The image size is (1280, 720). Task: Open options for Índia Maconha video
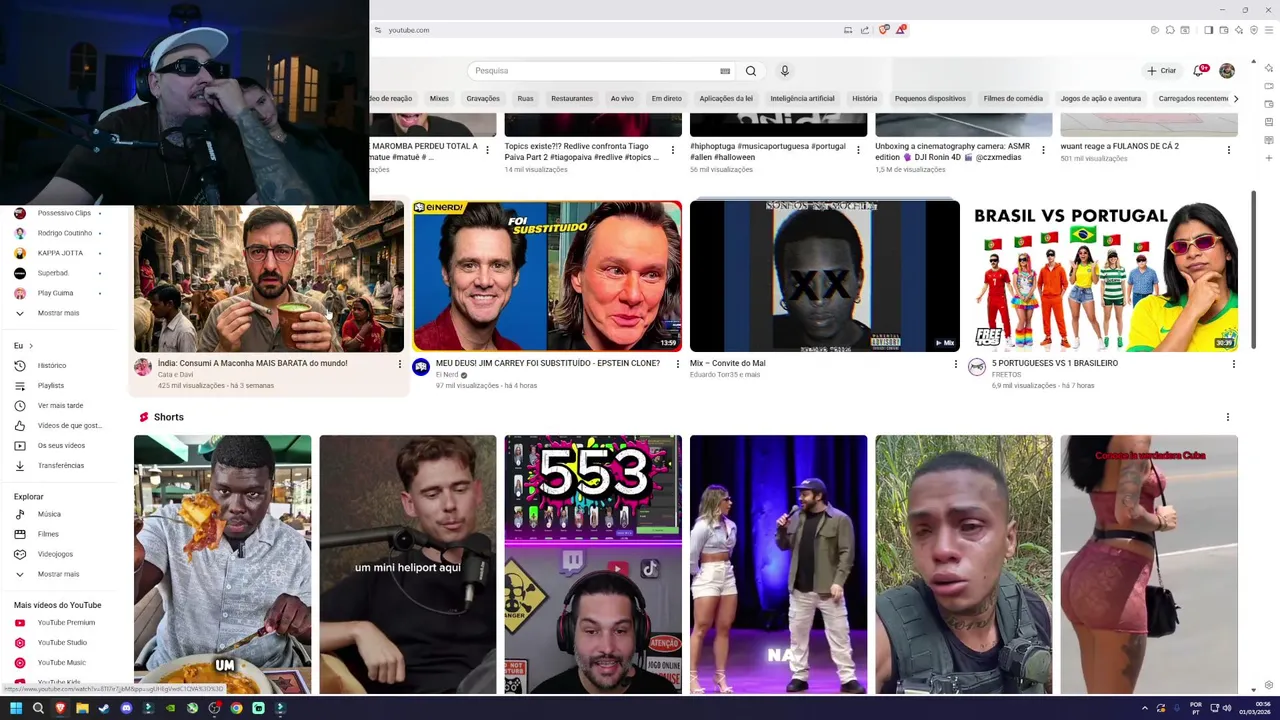pos(400,364)
